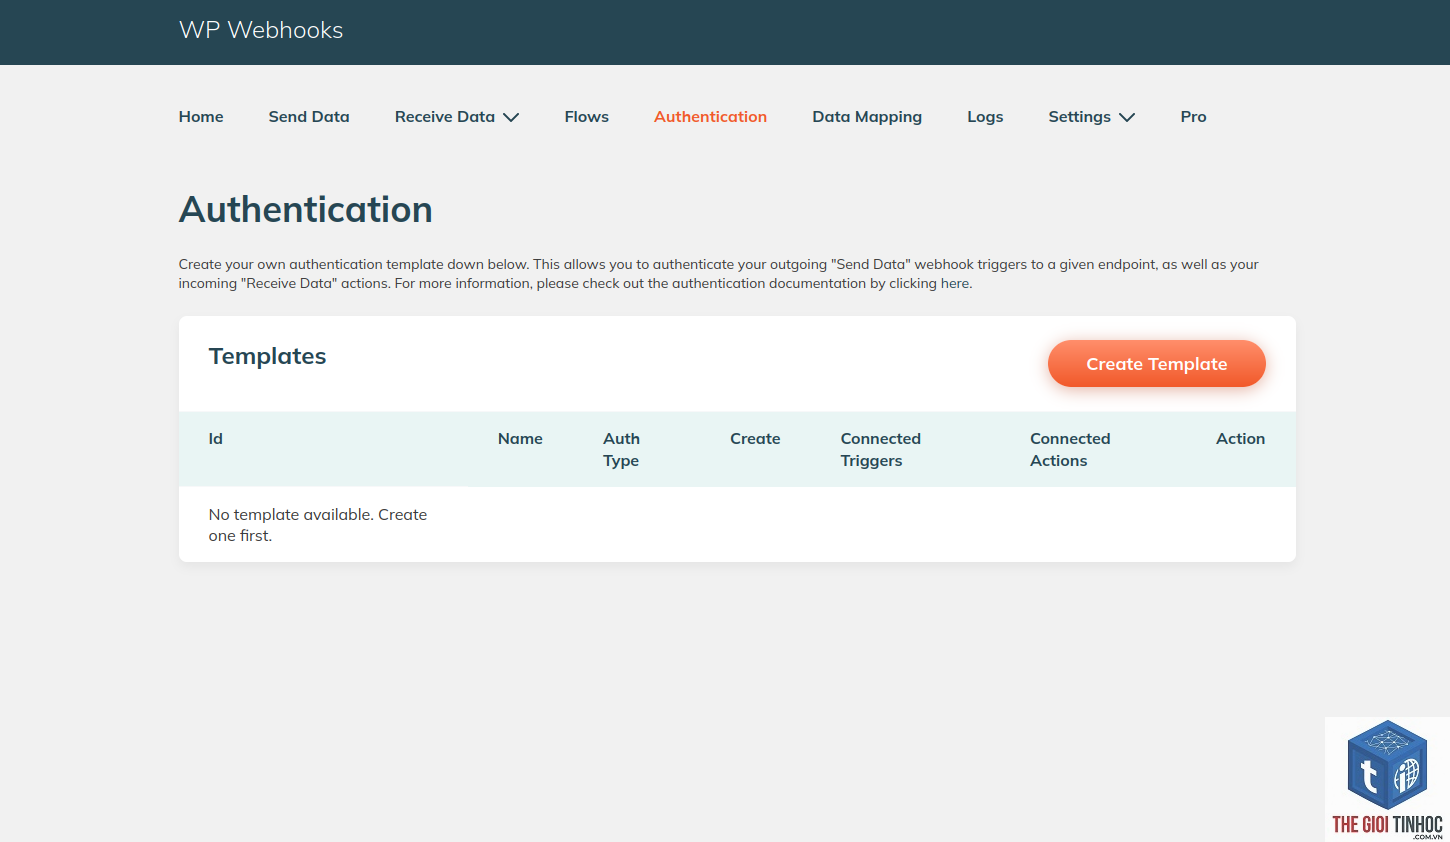Click the Connected Actions column header
Viewport: 1450px width, 842px height.
[1070, 450]
